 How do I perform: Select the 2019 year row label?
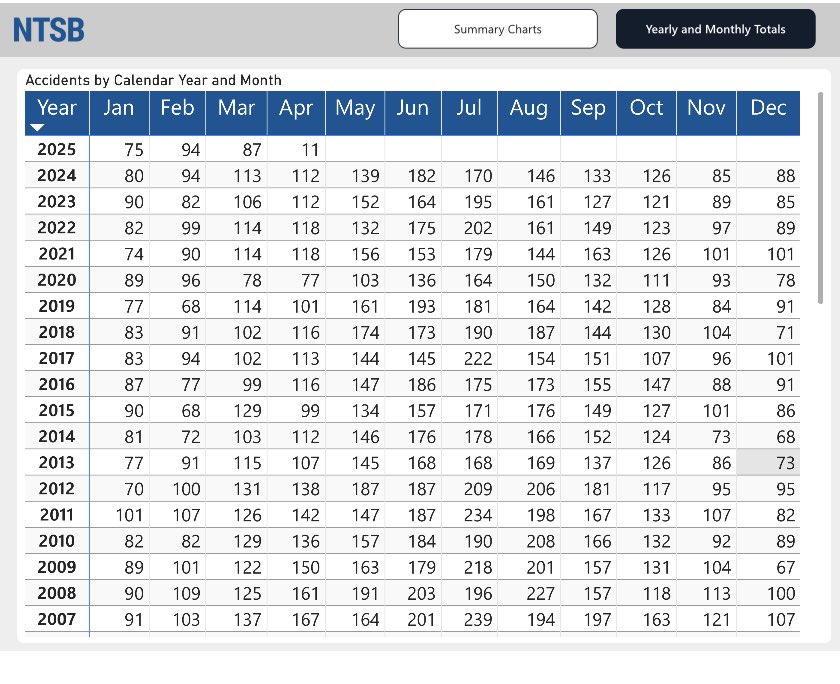(x=57, y=306)
